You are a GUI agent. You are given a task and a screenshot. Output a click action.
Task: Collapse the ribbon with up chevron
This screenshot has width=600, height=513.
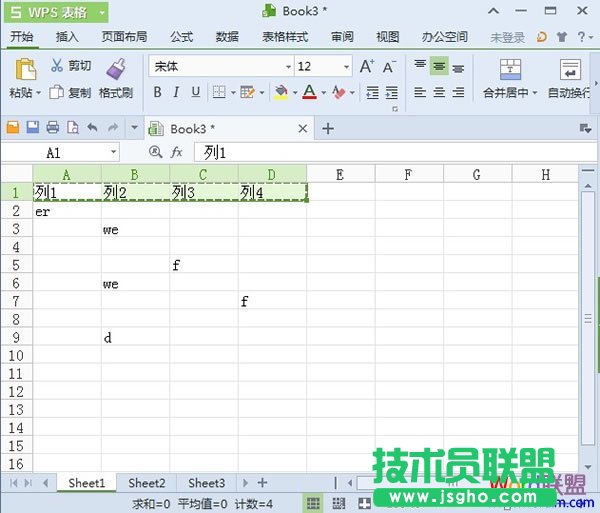493,11
